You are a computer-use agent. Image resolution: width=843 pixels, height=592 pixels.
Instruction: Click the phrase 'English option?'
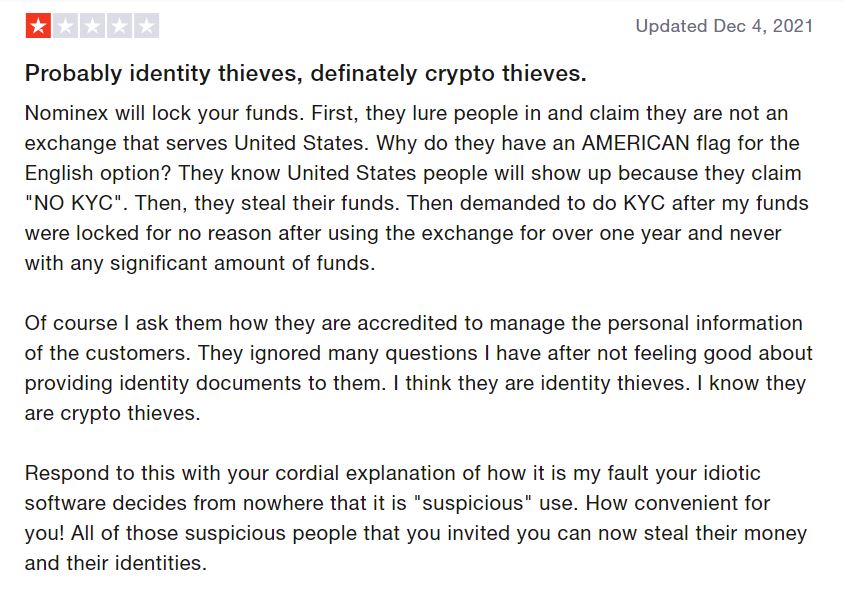[97, 173]
